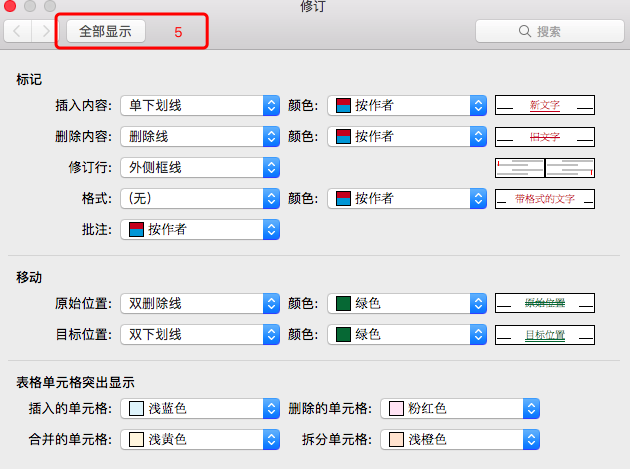This screenshot has width=630, height=469.
Task: Open the 格式 mark dropdown
Action: 199,198
